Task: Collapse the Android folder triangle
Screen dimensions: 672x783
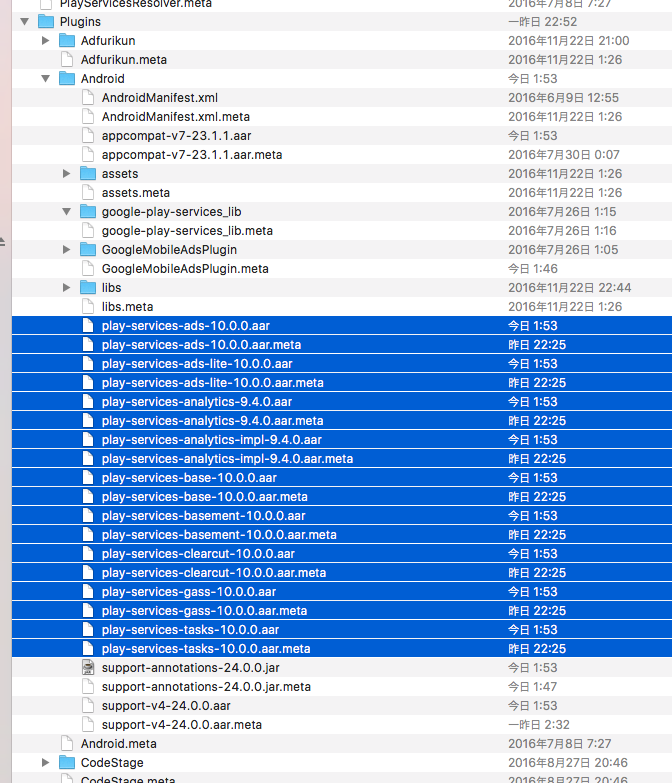Action: click(x=45, y=78)
